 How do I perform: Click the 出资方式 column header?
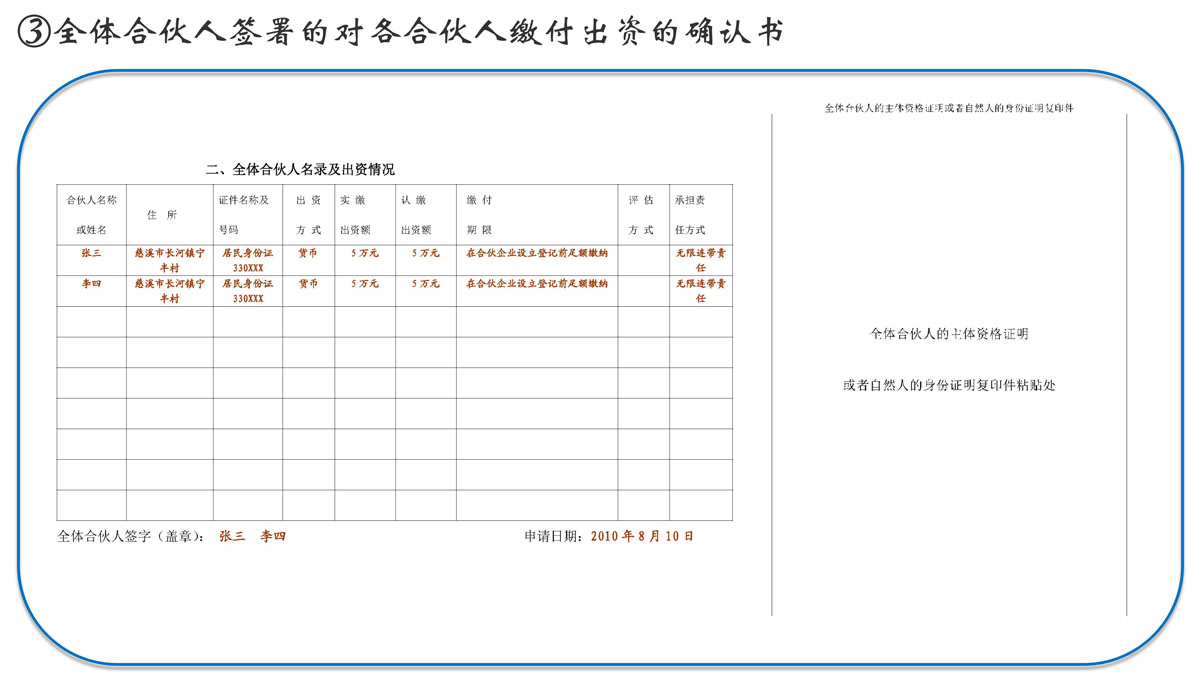[308, 214]
